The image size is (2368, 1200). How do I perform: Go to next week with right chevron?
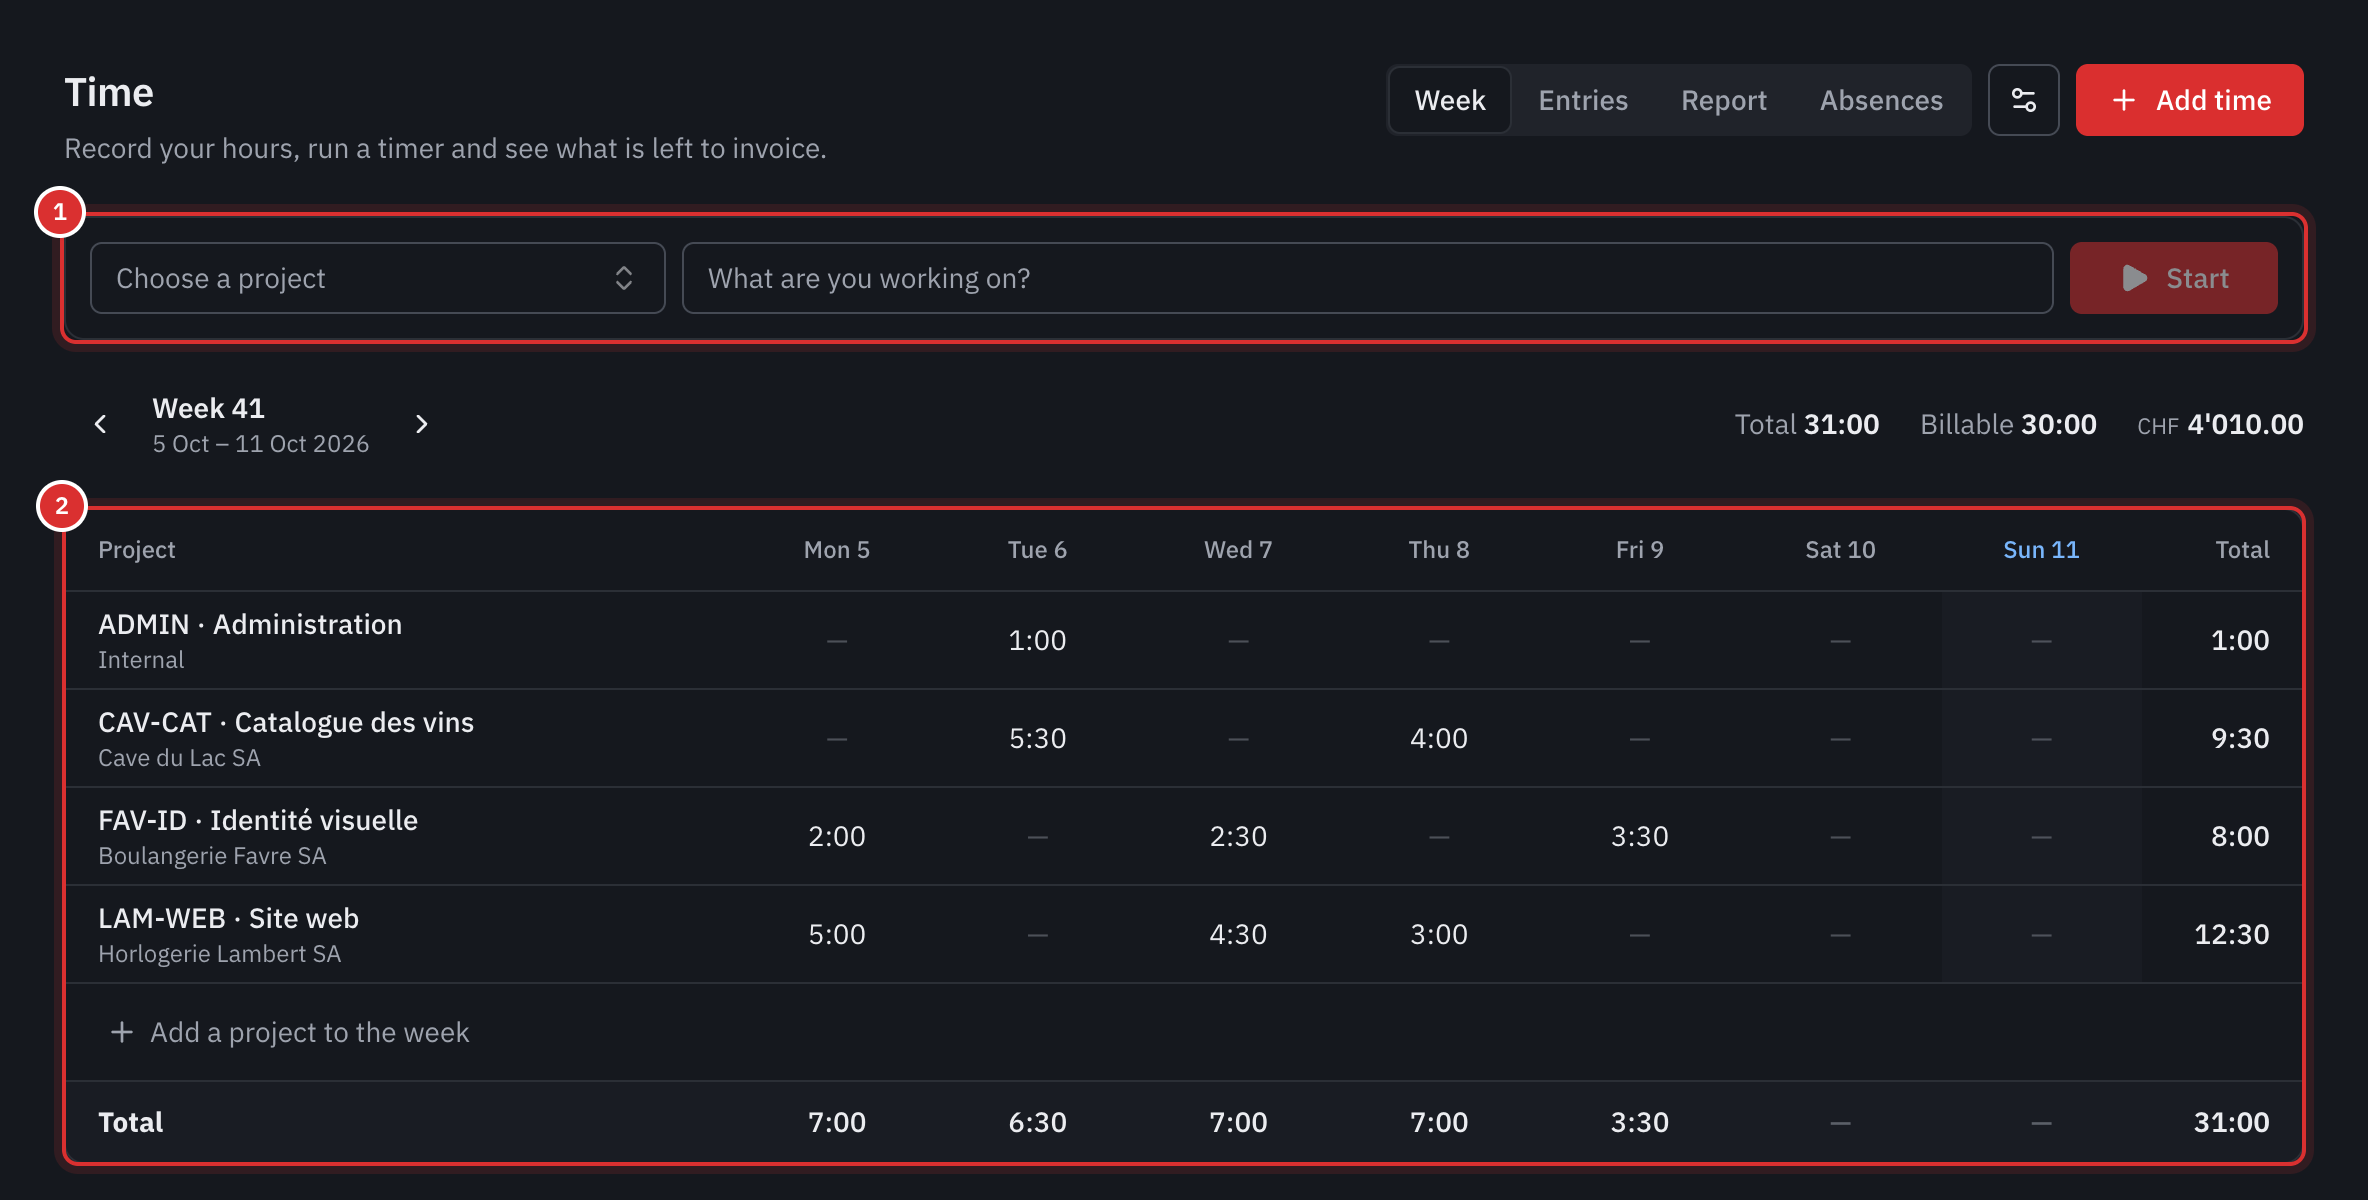tap(422, 425)
